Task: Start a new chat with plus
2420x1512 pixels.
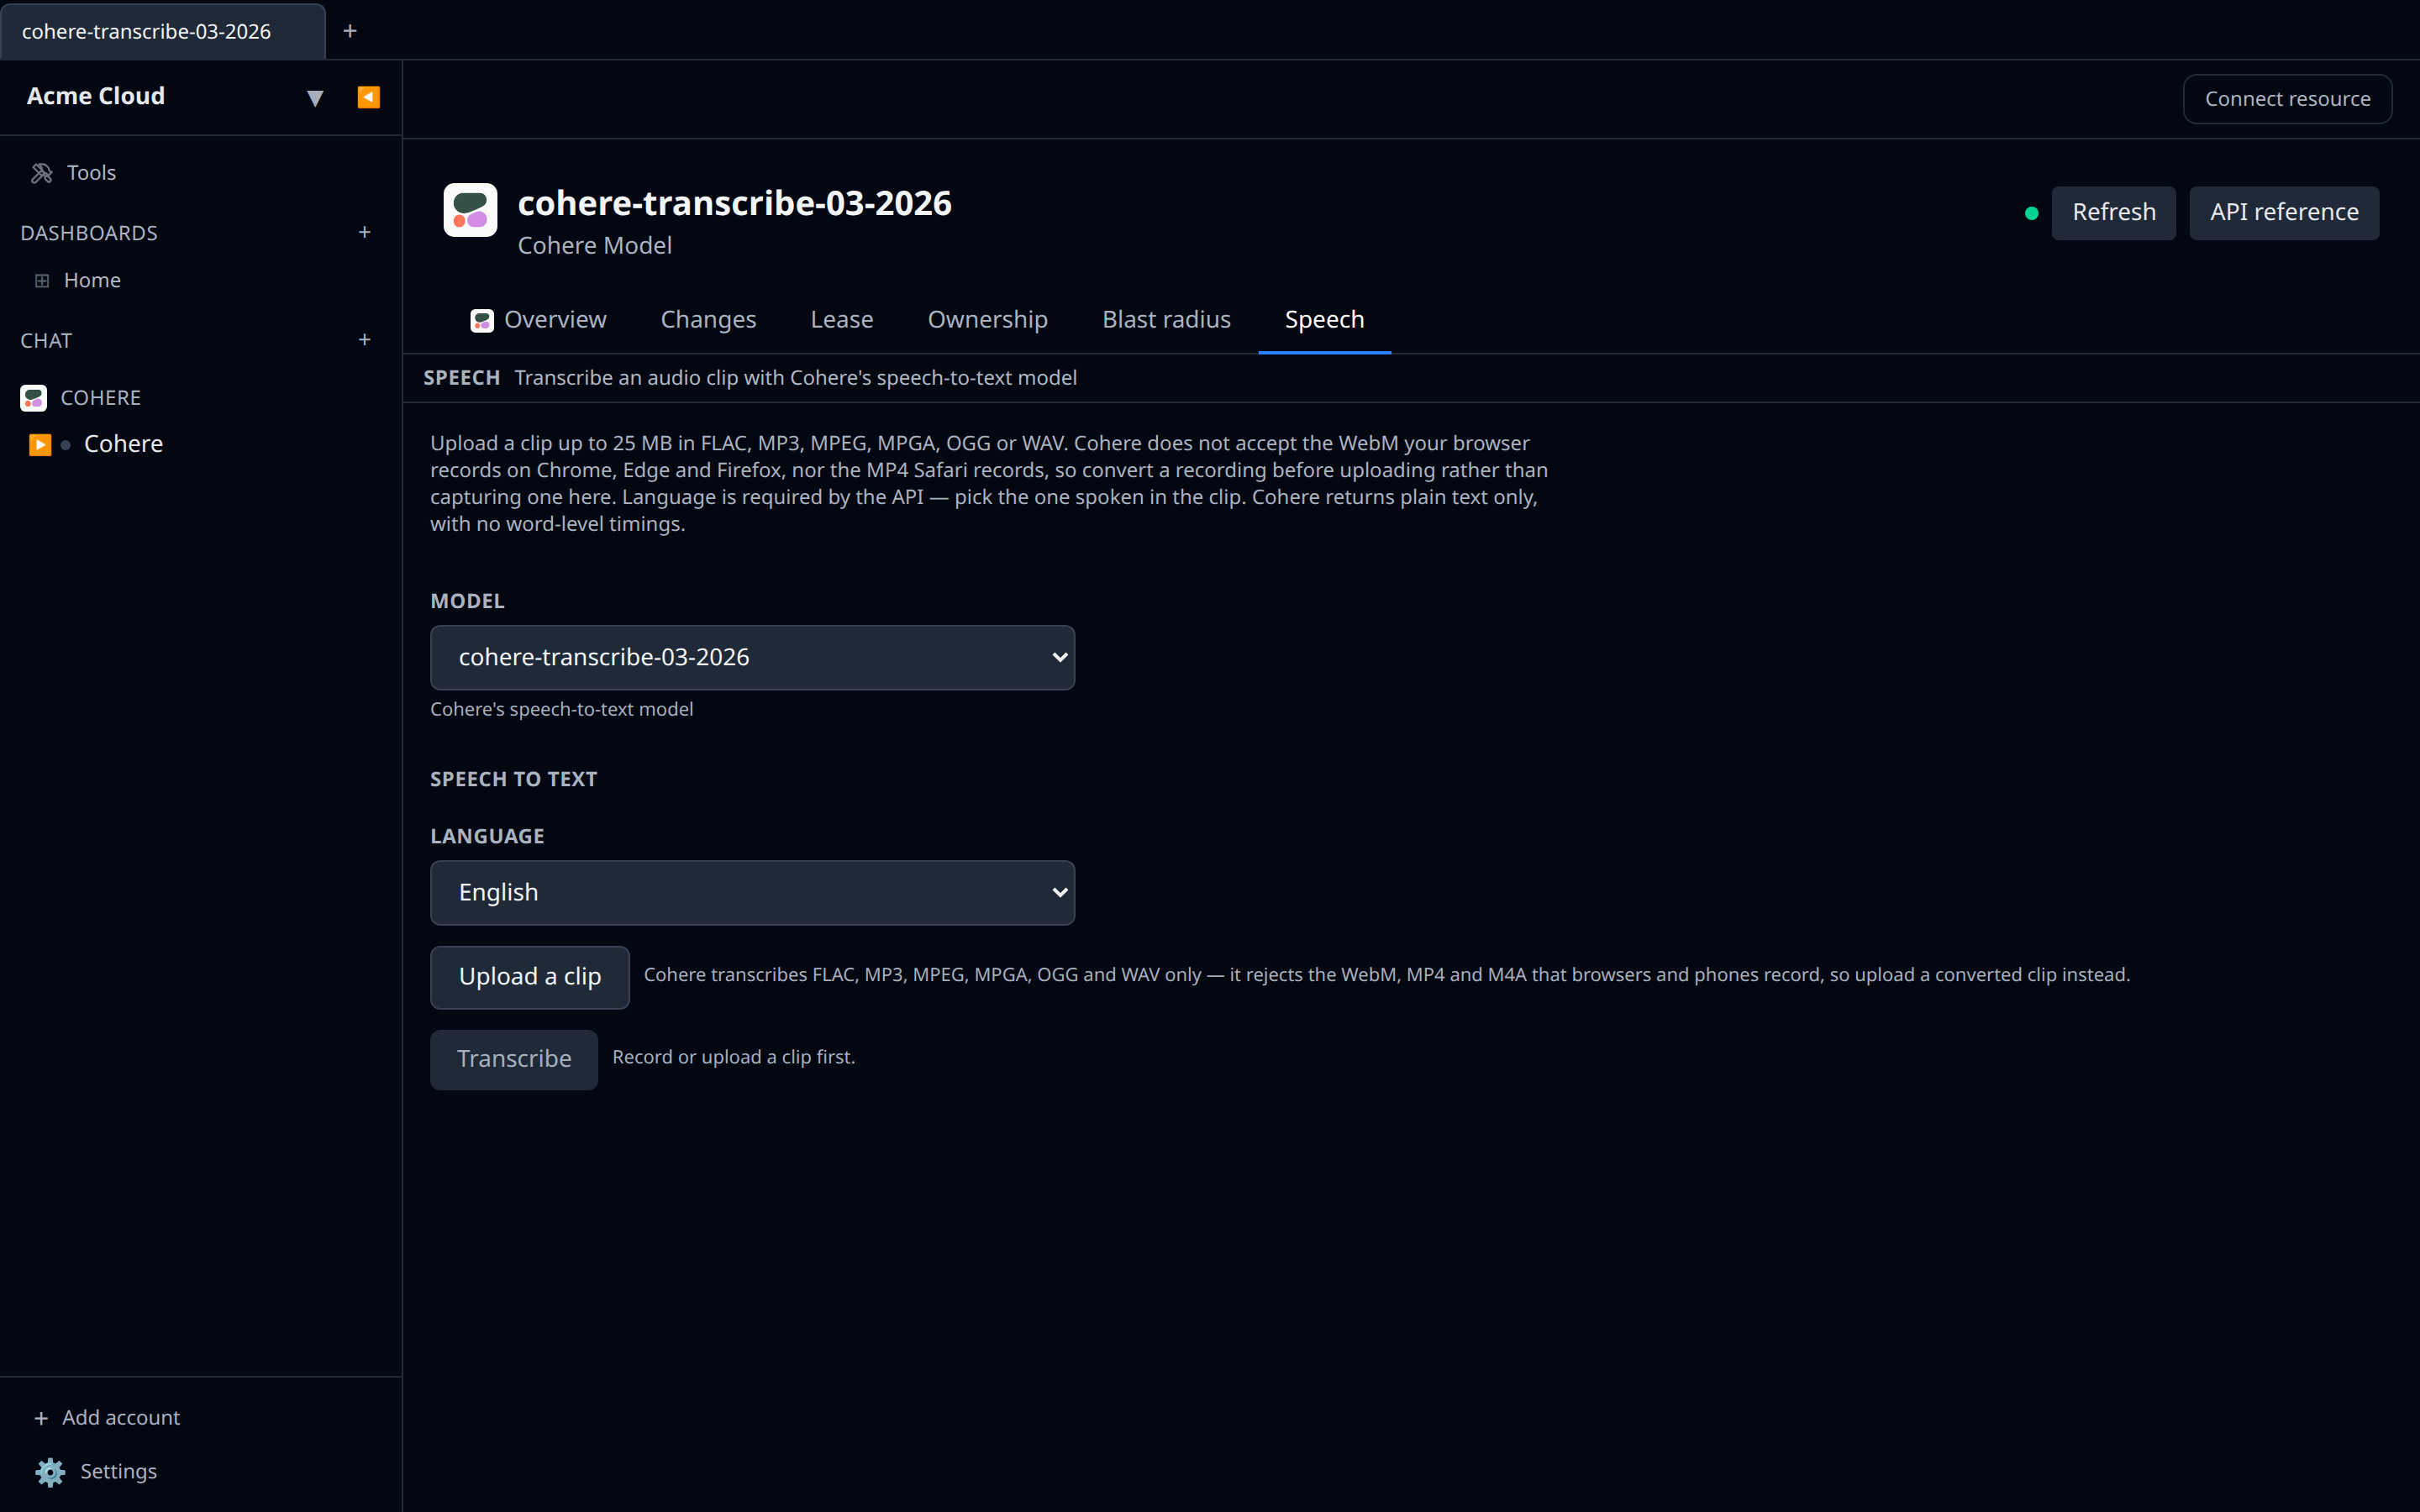Action: point(364,340)
